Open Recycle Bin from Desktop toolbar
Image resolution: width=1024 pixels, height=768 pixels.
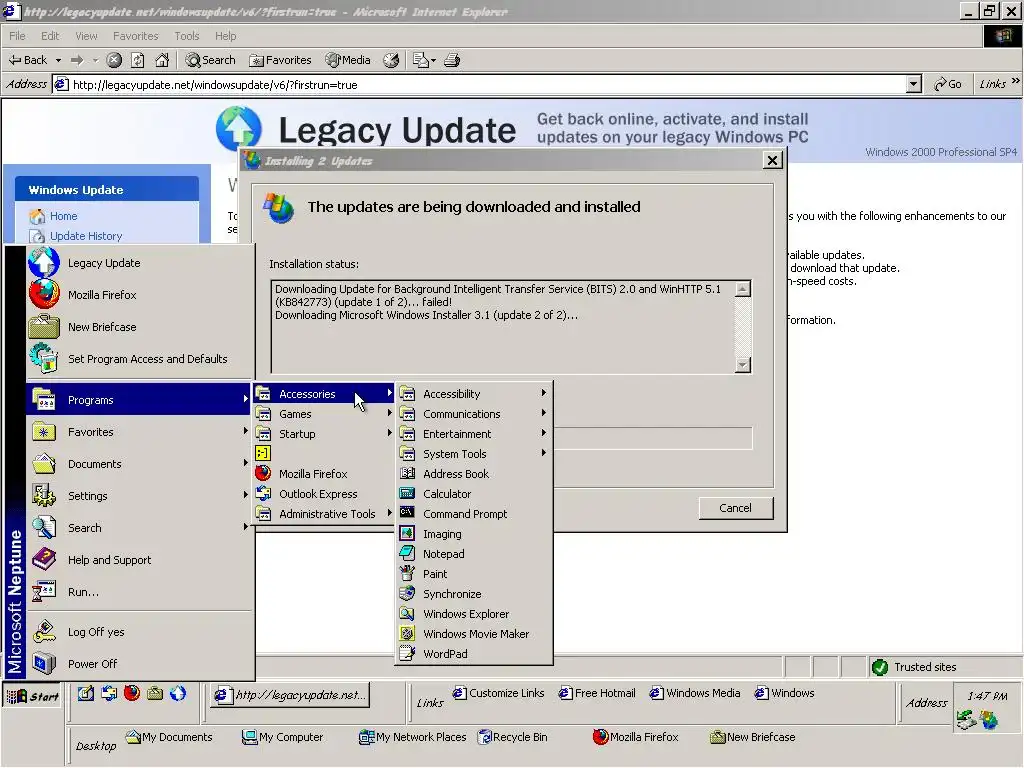coord(513,737)
